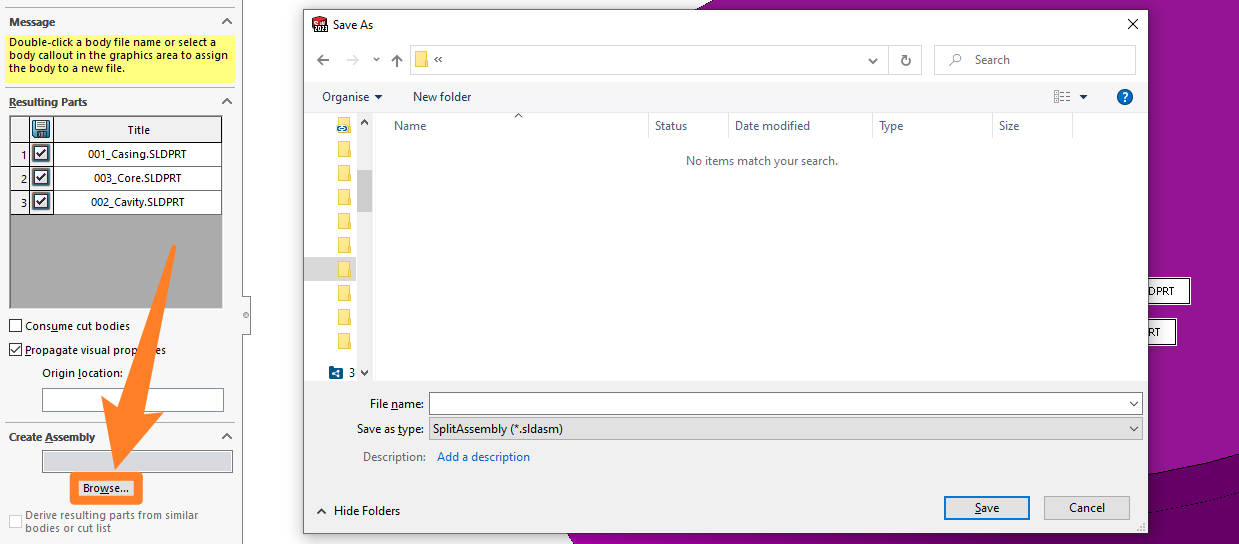Viewport: 1239px width, 544px height.
Task: Click the Up one level arrow
Action: pyautogui.click(x=397, y=60)
